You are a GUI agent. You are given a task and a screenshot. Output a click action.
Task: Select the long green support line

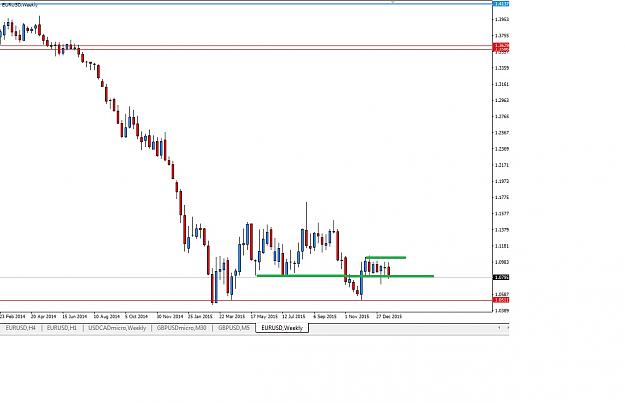click(345, 275)
